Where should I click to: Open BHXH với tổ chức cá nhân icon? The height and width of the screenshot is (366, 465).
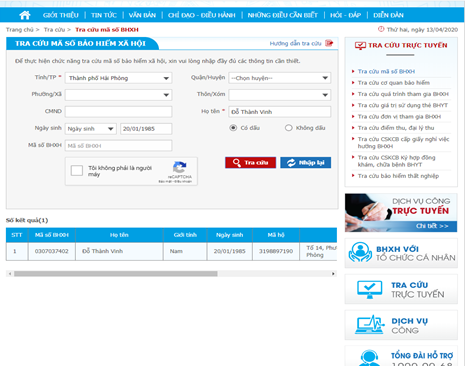[x=360, y=252]
